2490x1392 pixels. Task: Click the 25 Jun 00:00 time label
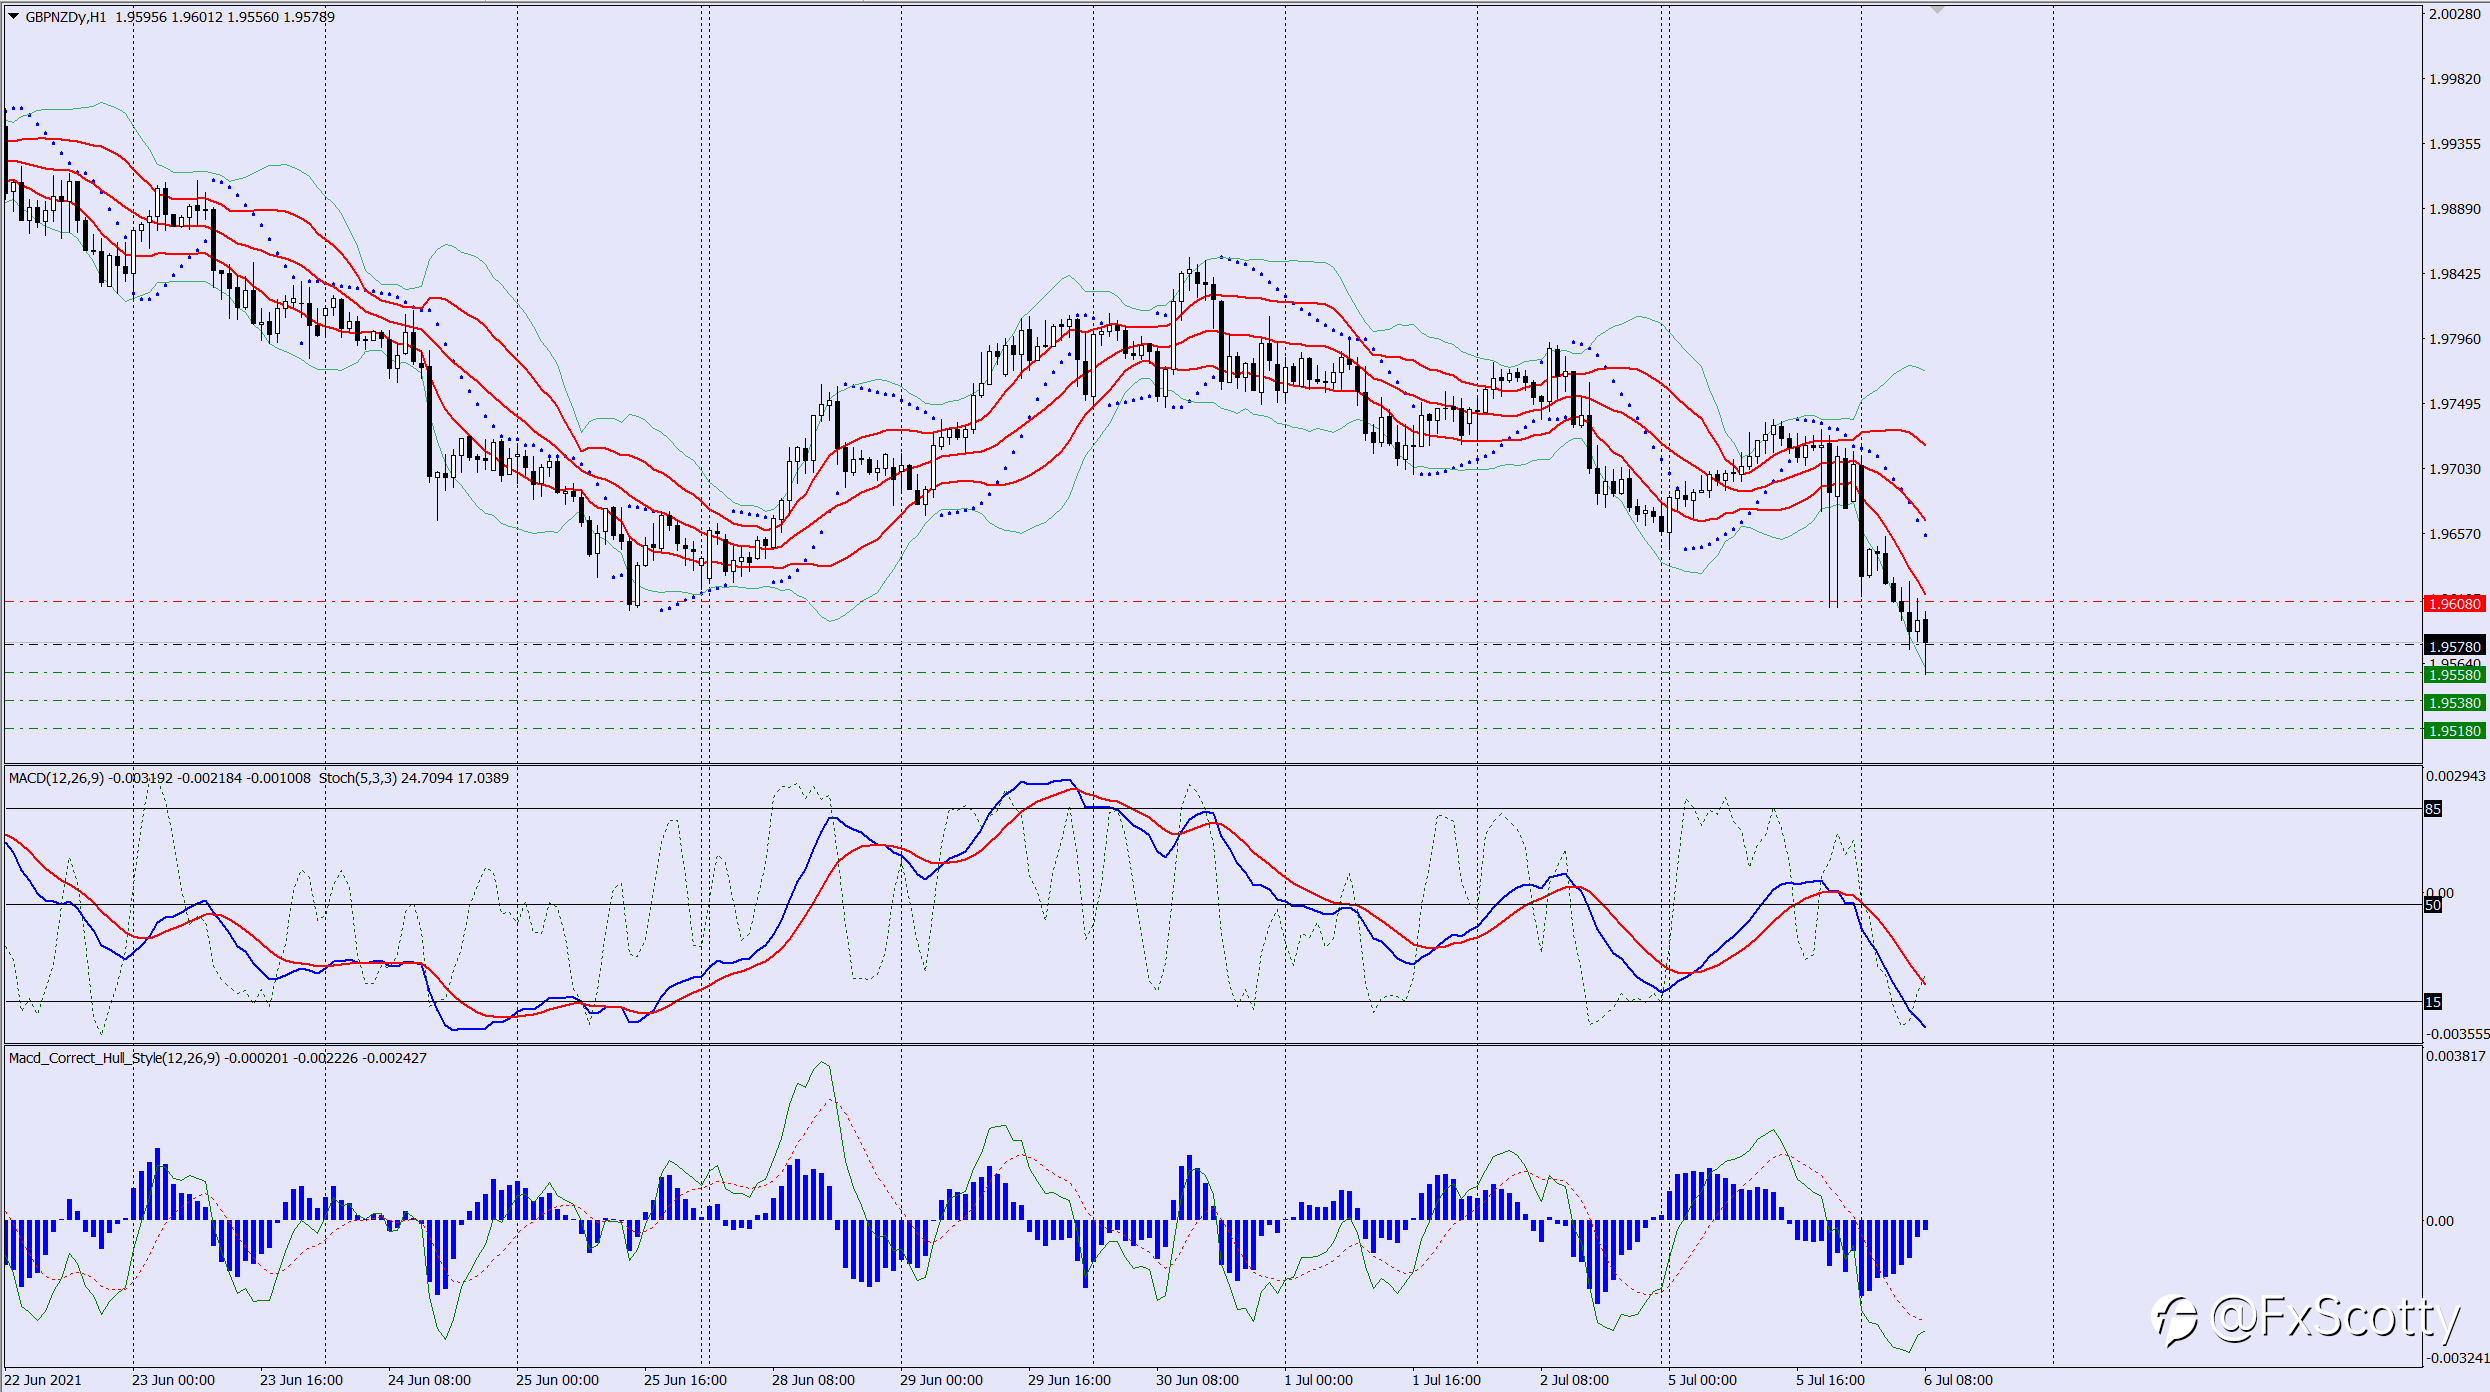tap(557, 1380)
